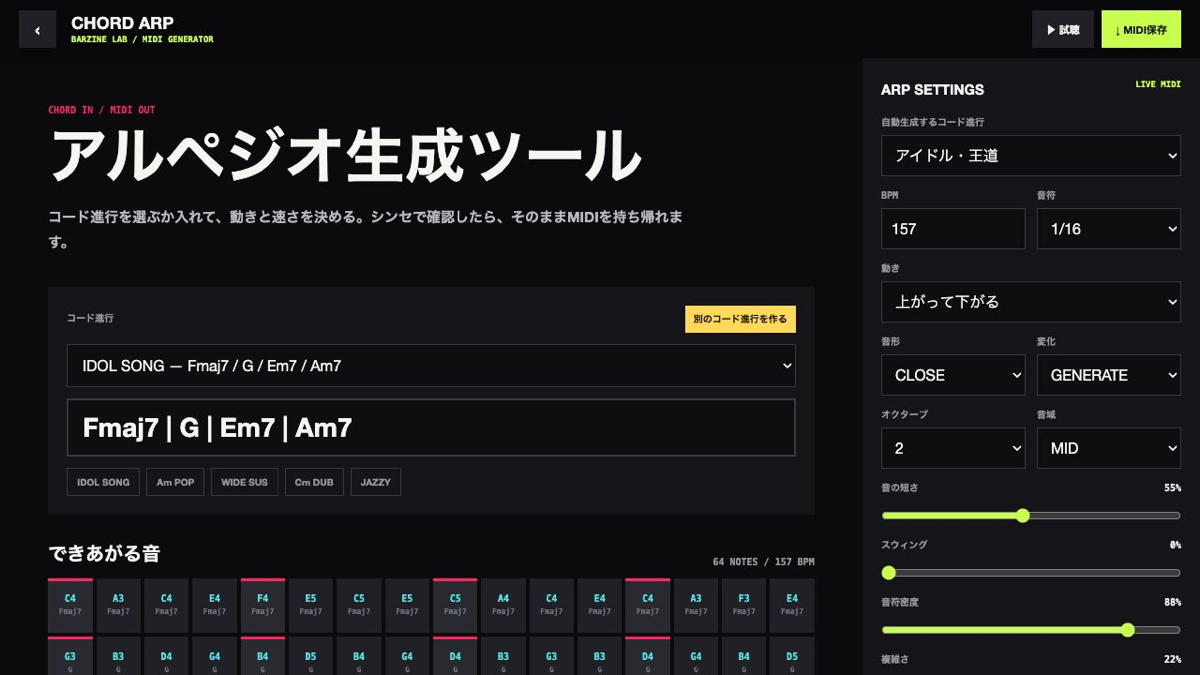Open the 音形 dropdown showing CLOSE

pos(953,375)
